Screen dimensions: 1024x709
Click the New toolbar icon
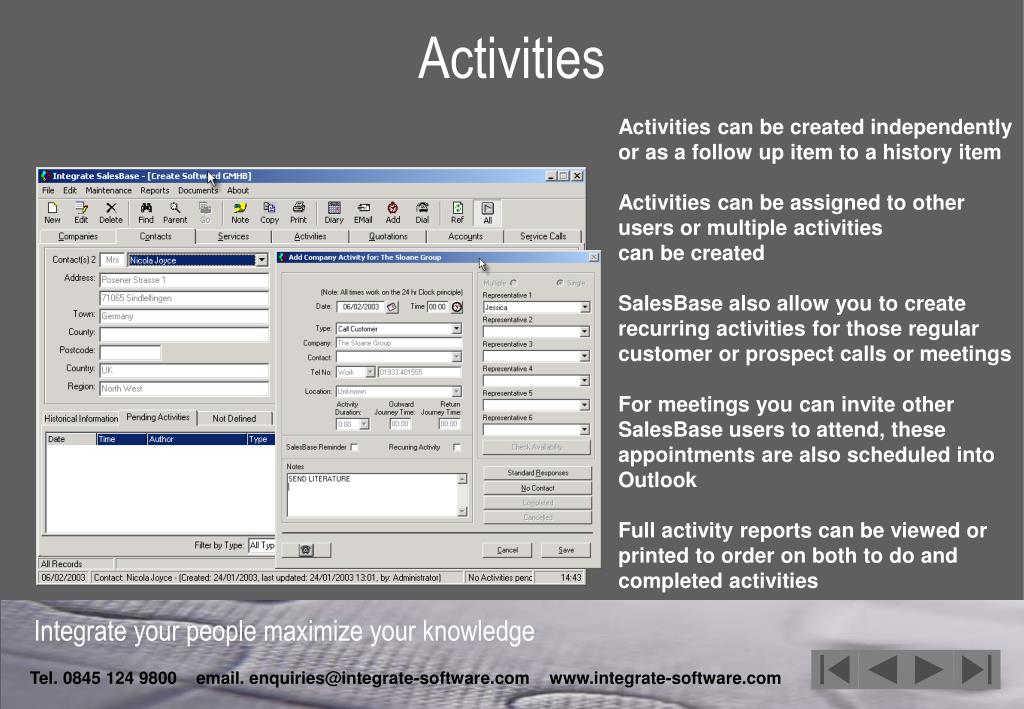[52, 212]
